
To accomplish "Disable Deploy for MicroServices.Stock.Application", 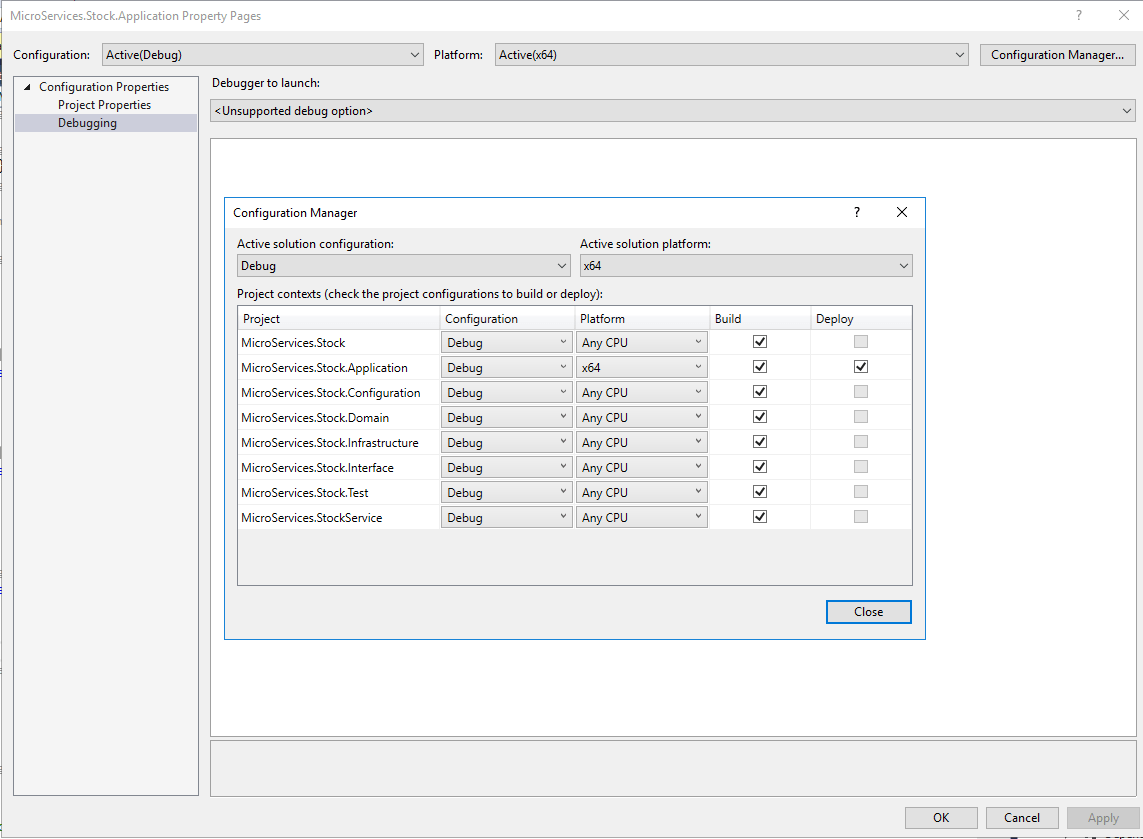I will click(x=860, y=366).
